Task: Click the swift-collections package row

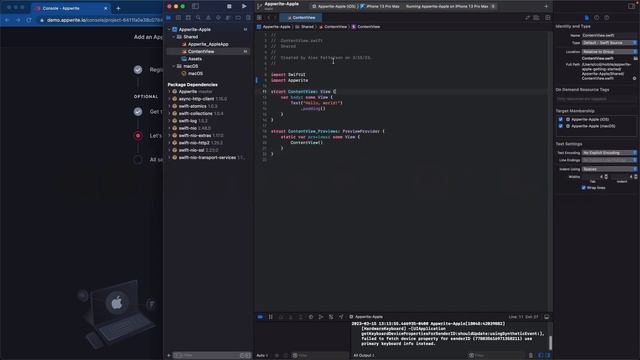Action: pyautogui.click(x=208, y=113)
